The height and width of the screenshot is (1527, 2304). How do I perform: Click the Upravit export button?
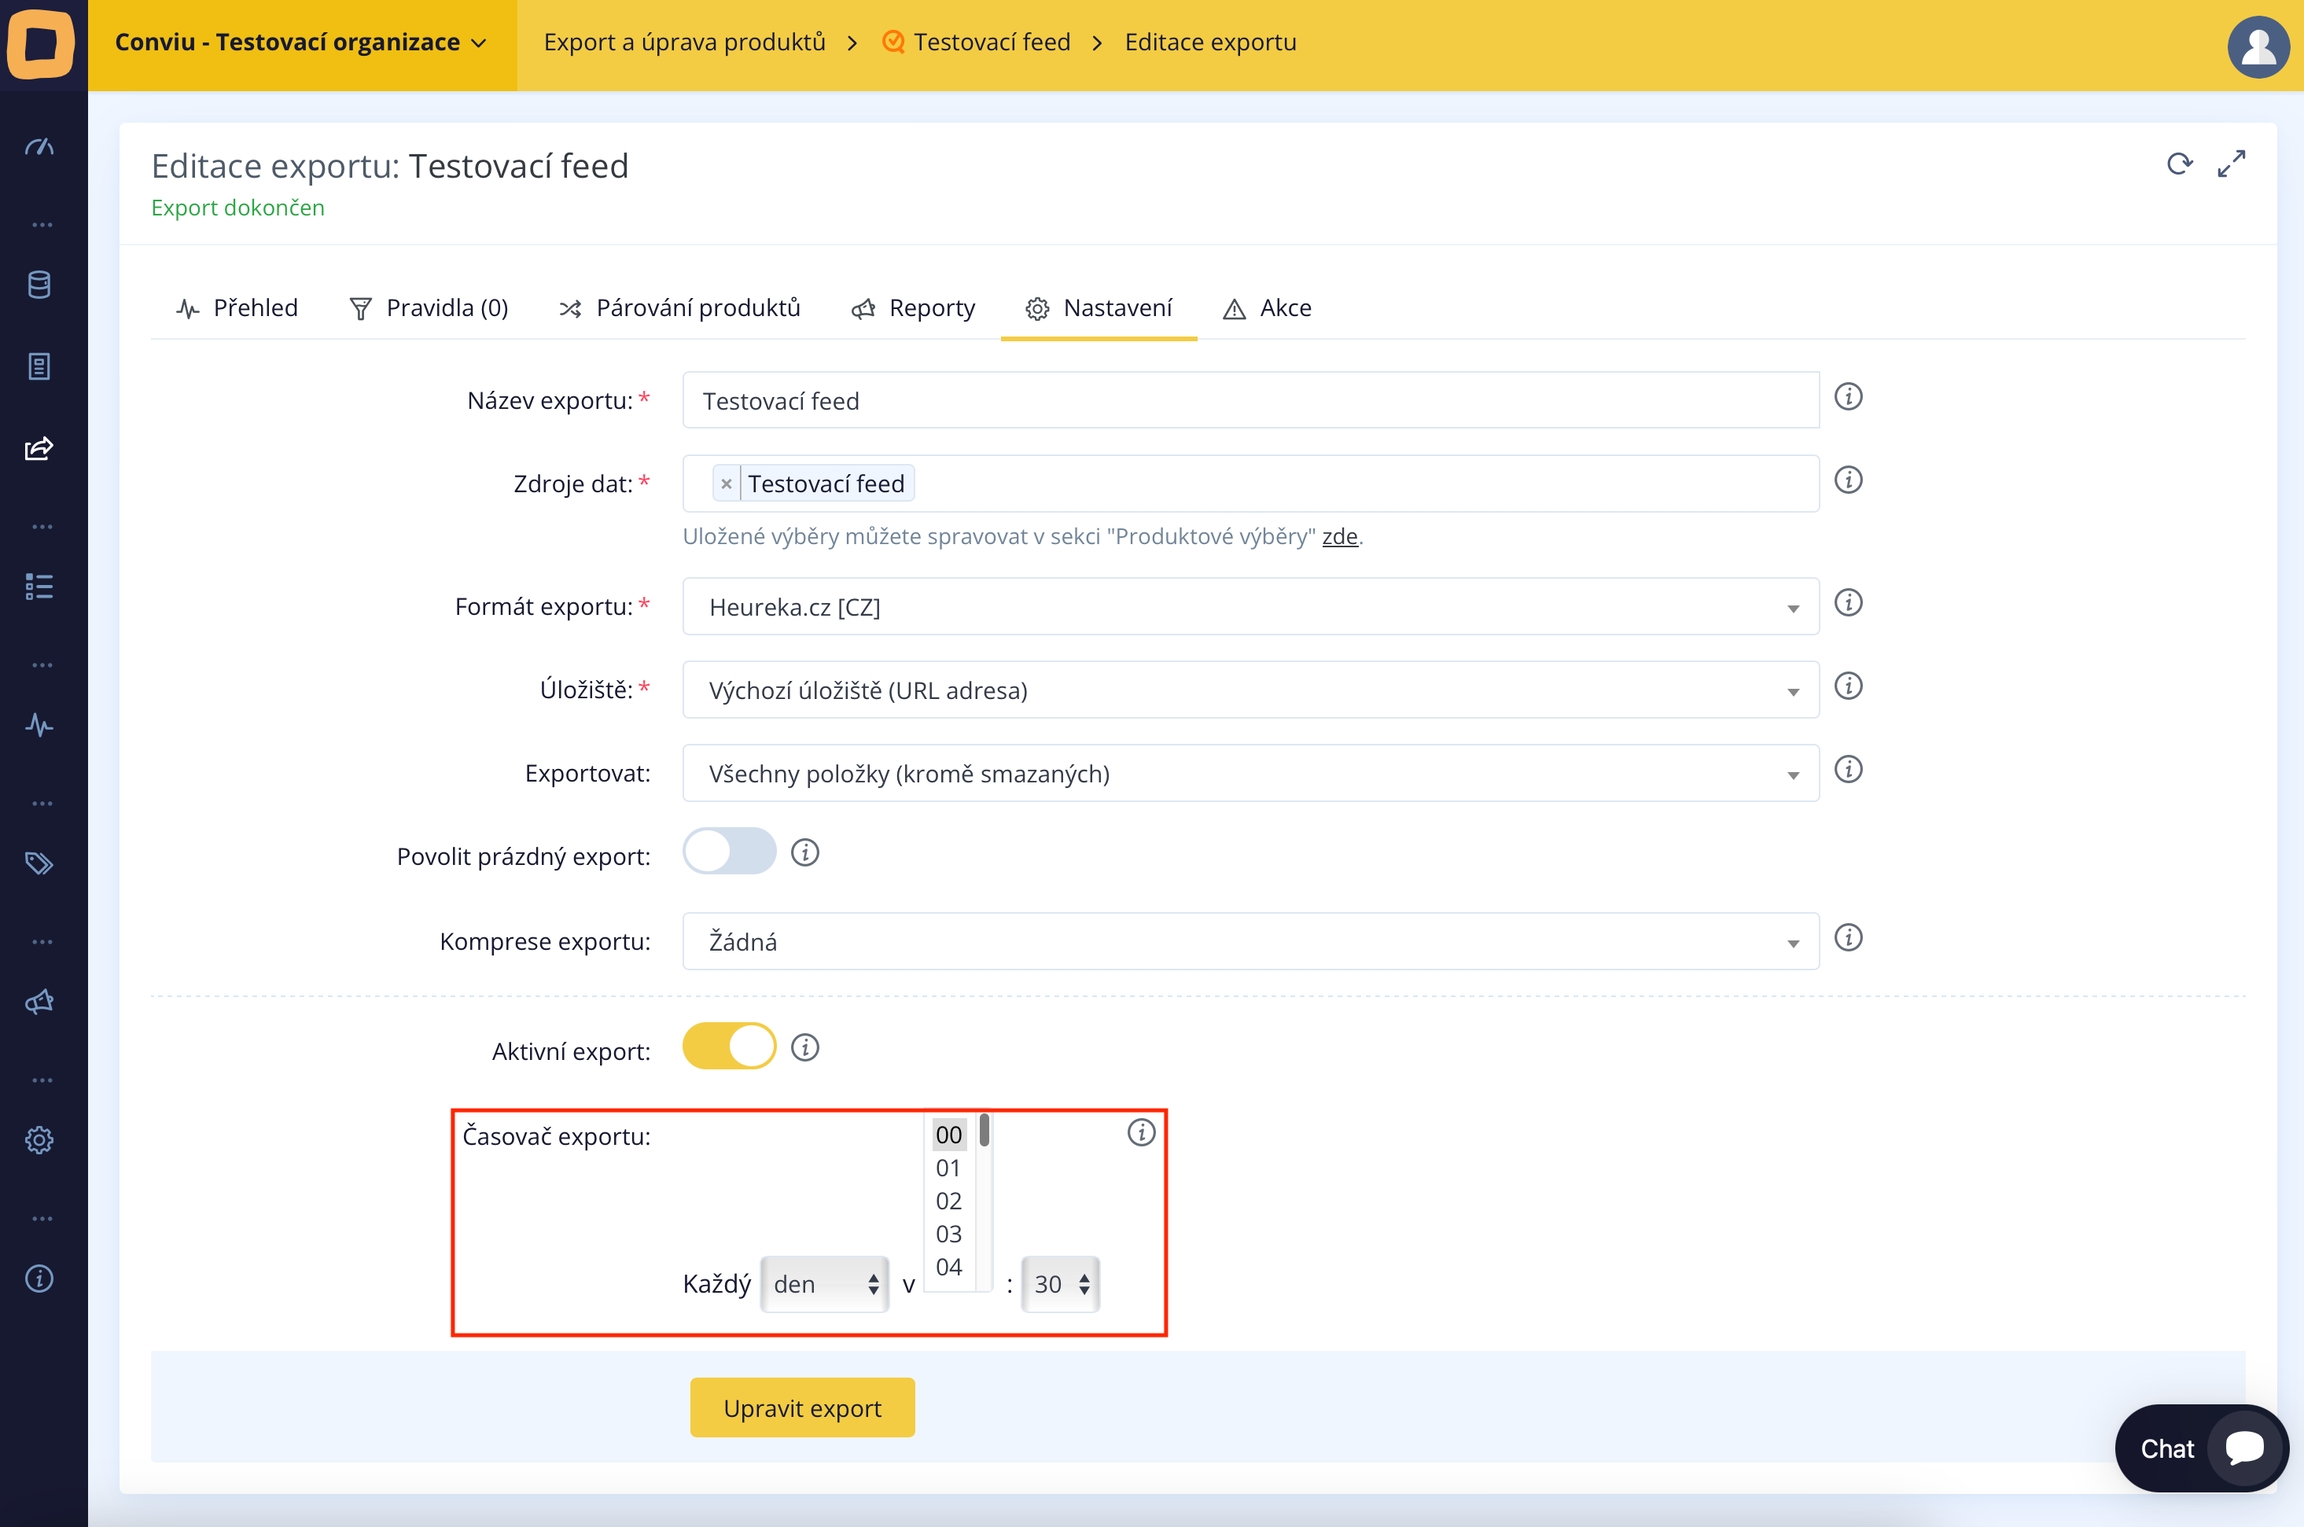point(802,1408)
